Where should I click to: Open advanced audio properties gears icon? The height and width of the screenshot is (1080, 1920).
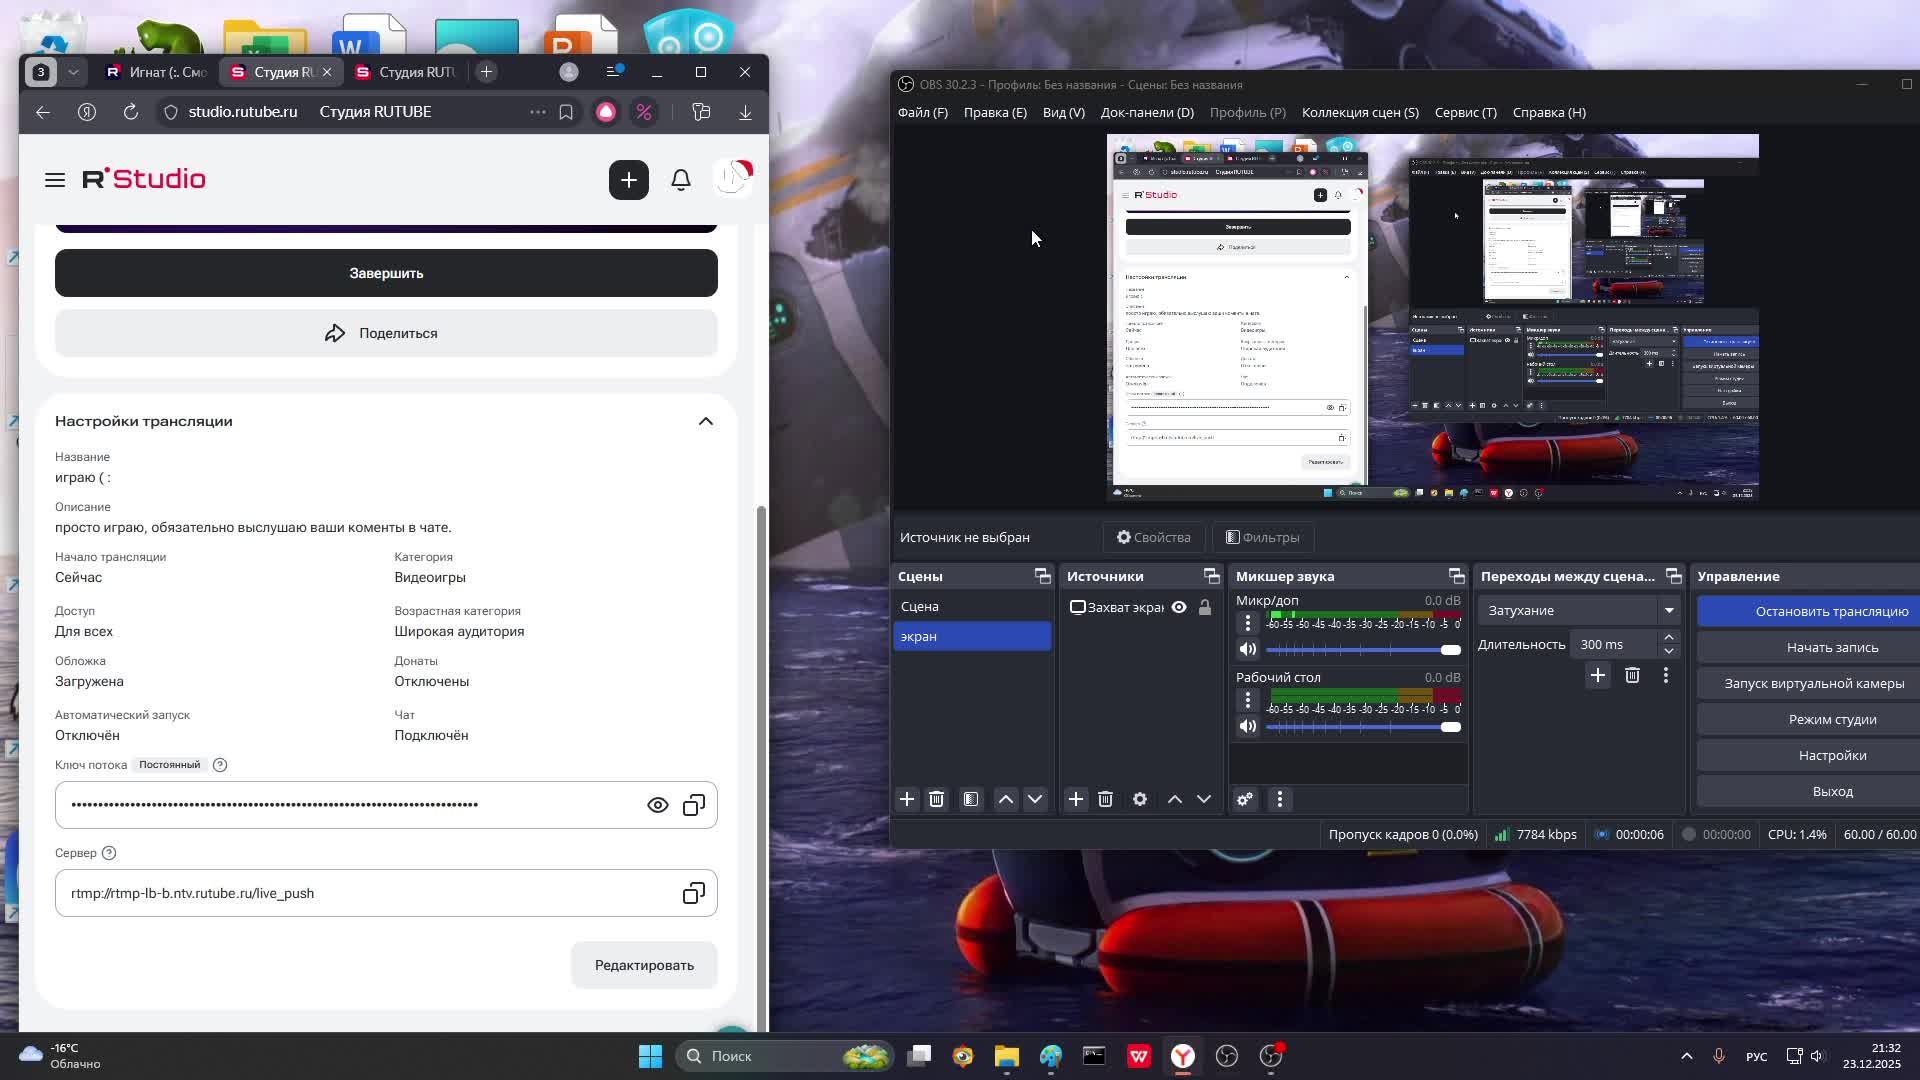[x=1245, y=799]
